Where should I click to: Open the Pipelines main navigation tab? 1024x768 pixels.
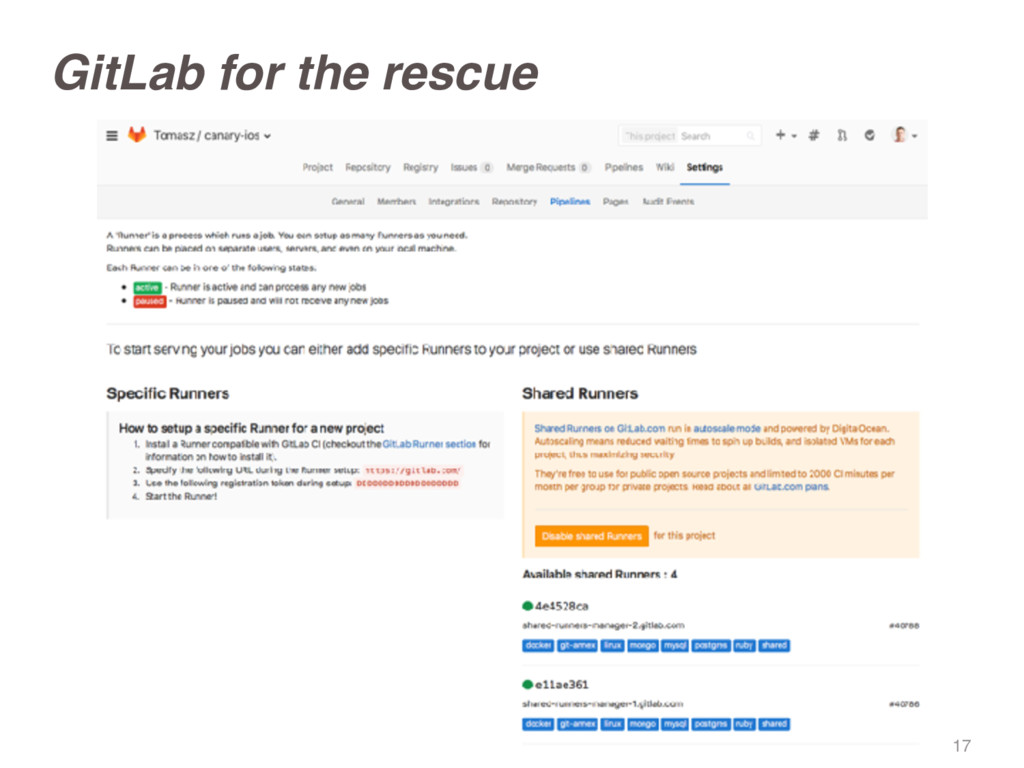pos(624,167)
